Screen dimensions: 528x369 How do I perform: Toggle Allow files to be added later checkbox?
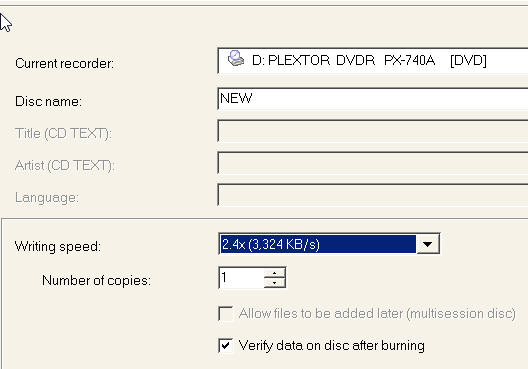(x=225, y=313)
